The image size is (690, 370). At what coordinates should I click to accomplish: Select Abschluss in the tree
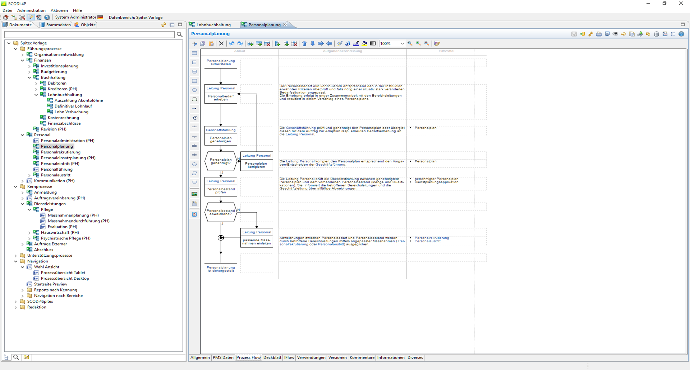(44, 250)
